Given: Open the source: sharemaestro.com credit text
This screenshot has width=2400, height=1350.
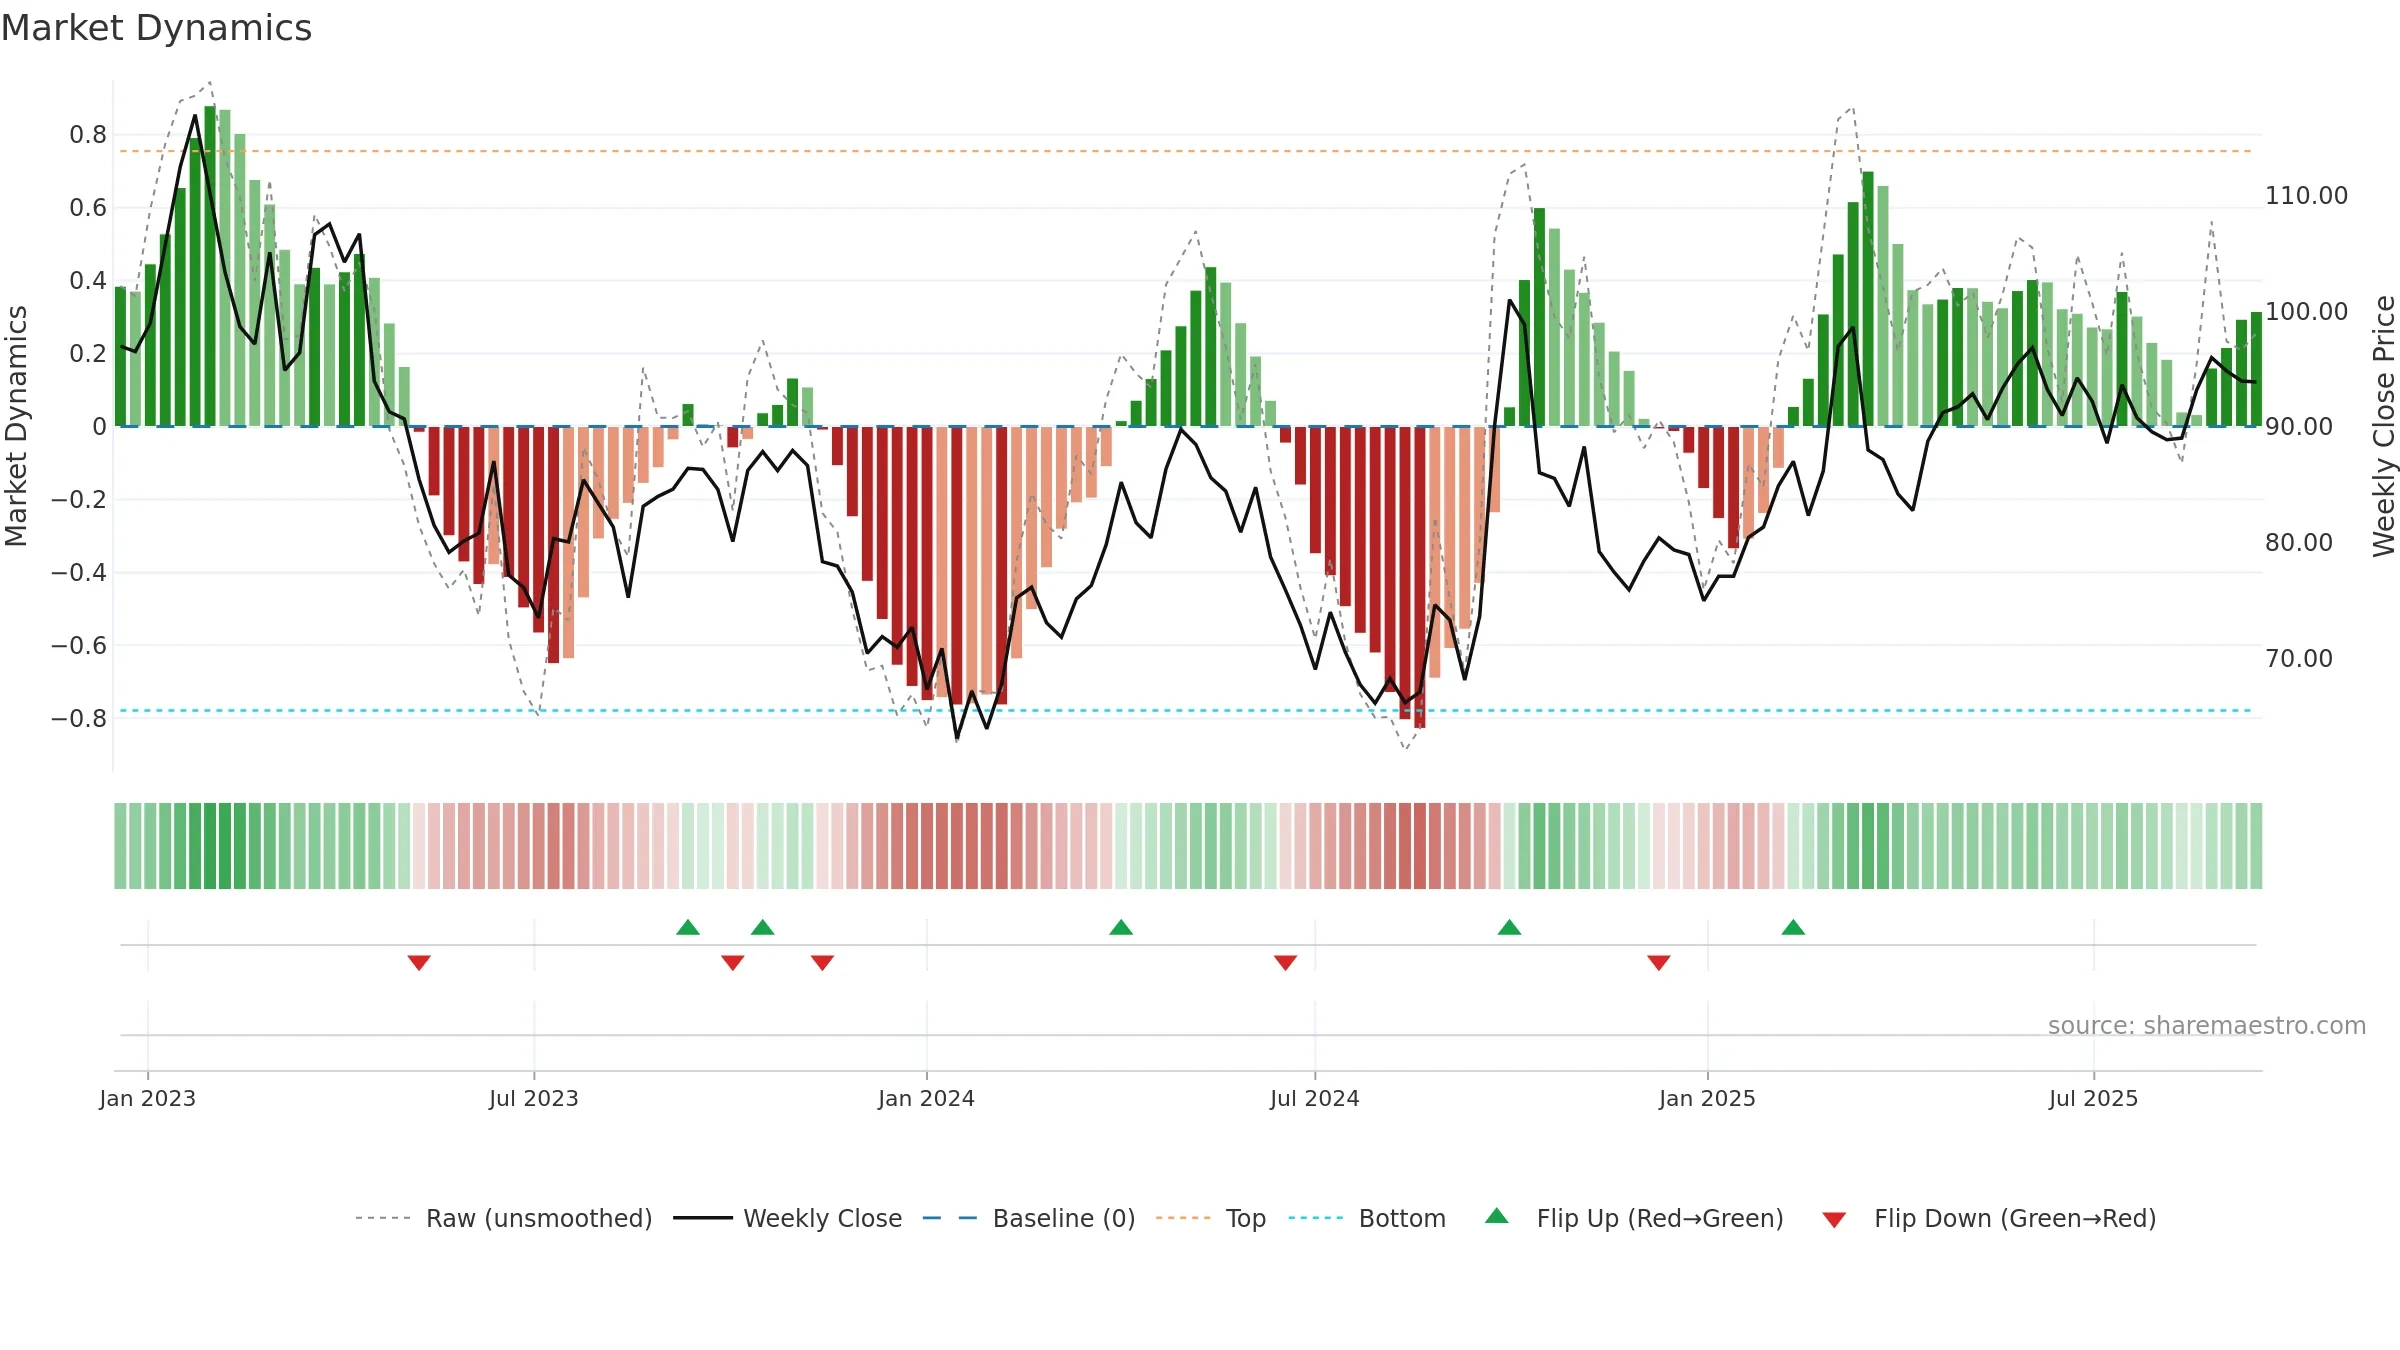Looking at the screenshot, I should pyautogui.click(x=2207, y=1026).
